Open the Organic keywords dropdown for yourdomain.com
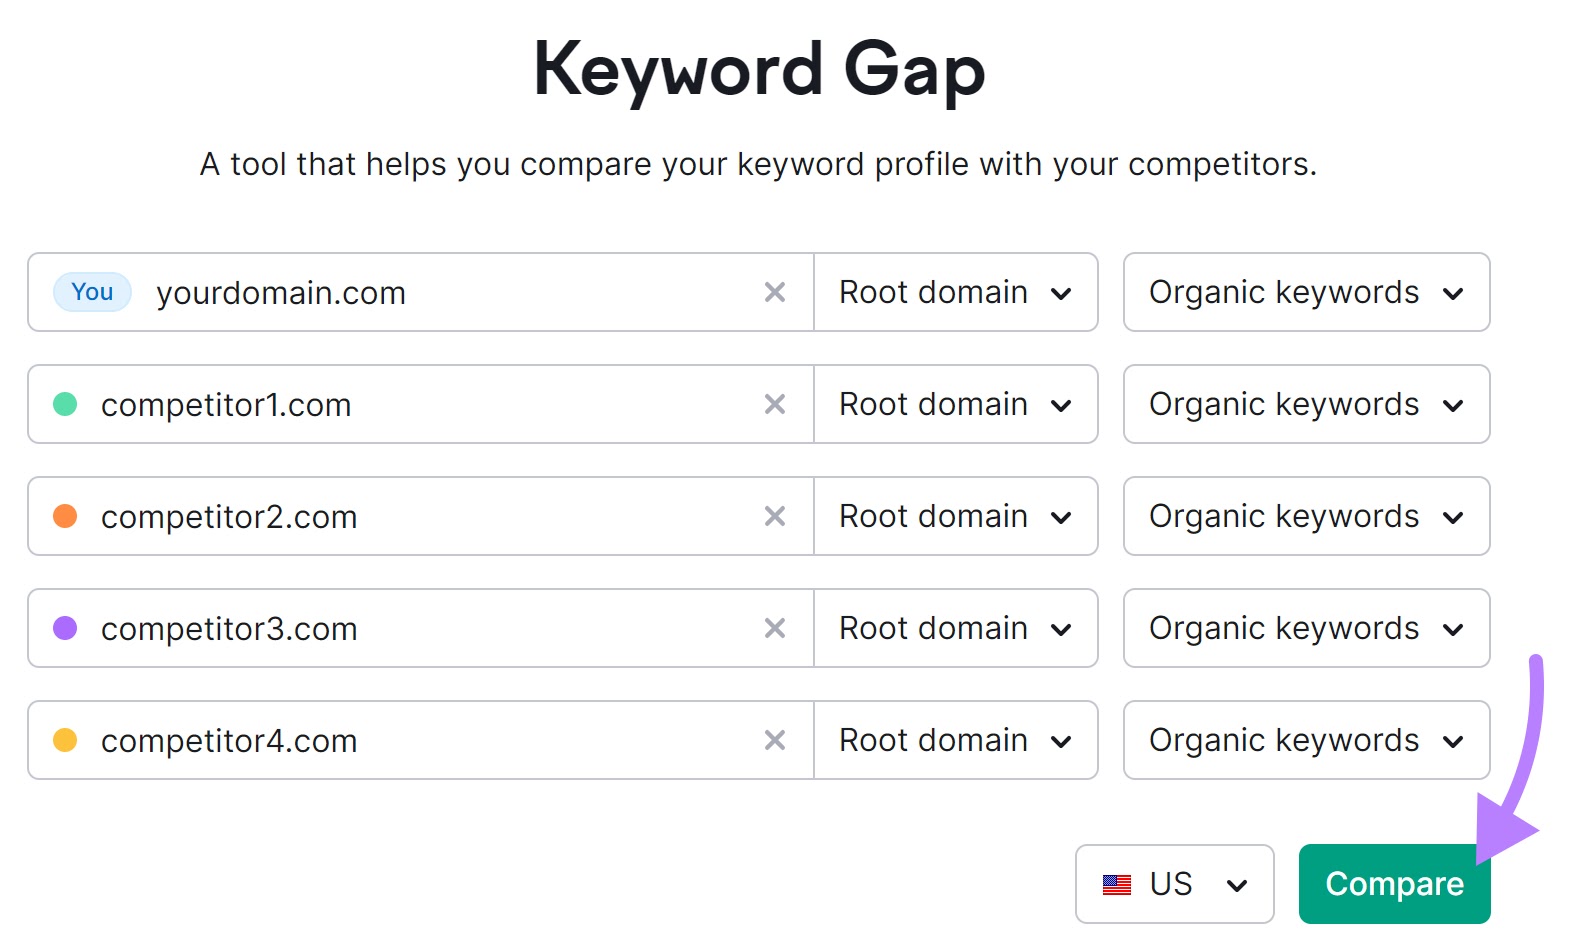 1305,292
